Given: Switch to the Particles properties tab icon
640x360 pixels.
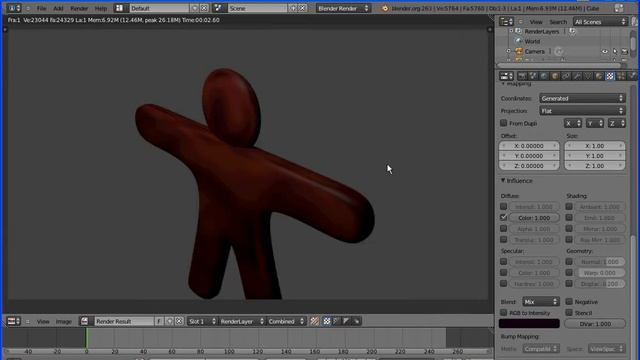Looking at the screenshot, I should coord(621,76).
